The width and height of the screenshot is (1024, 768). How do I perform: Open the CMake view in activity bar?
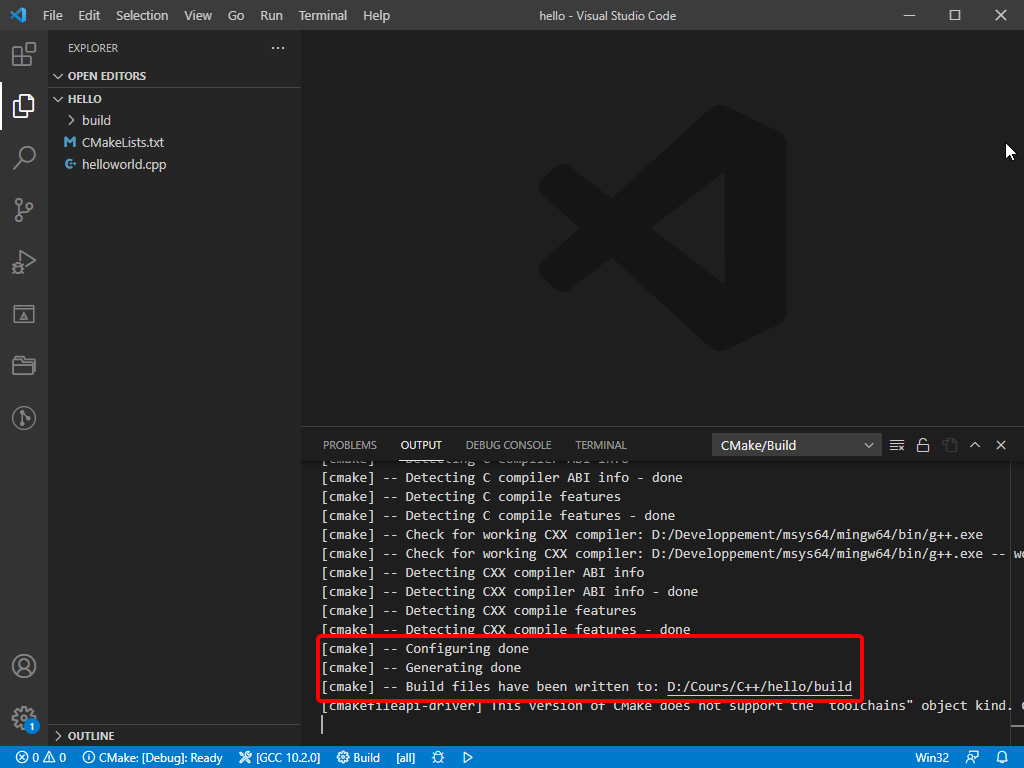tap(24, 314)
